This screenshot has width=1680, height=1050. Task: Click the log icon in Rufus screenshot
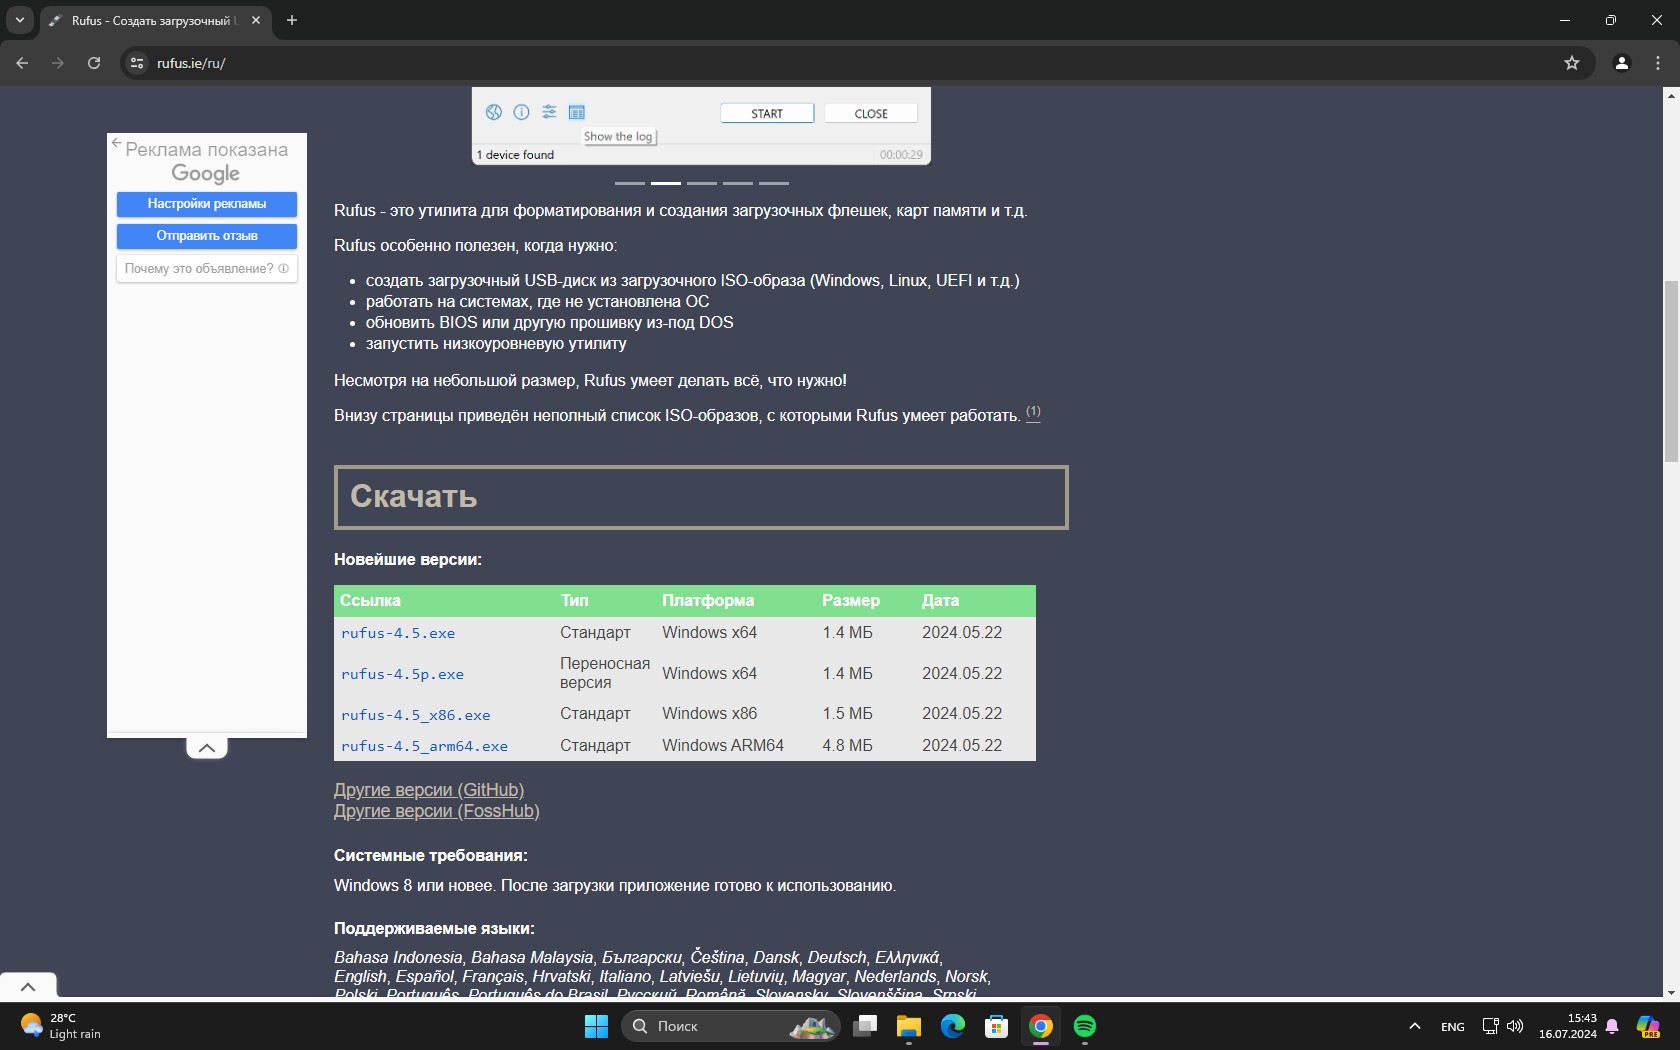coord(577,112)
